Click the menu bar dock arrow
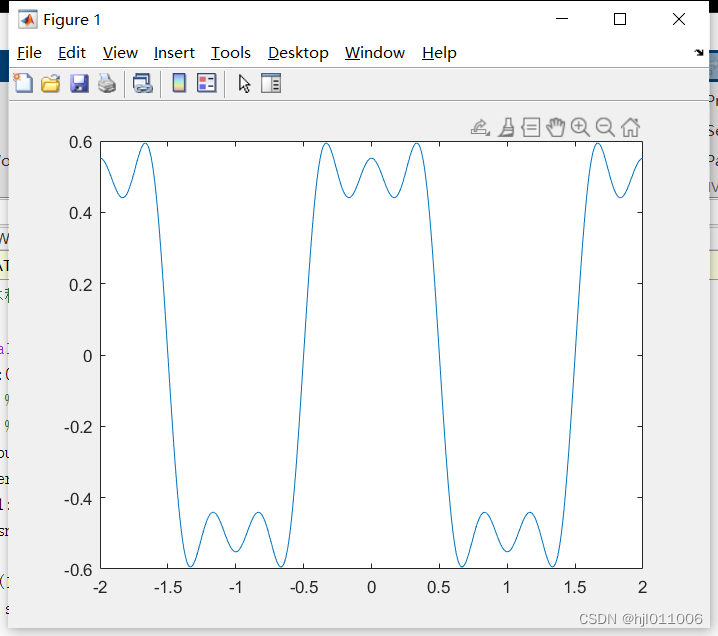This screenshot has width=718, height=636. click(x=698, y=52)
